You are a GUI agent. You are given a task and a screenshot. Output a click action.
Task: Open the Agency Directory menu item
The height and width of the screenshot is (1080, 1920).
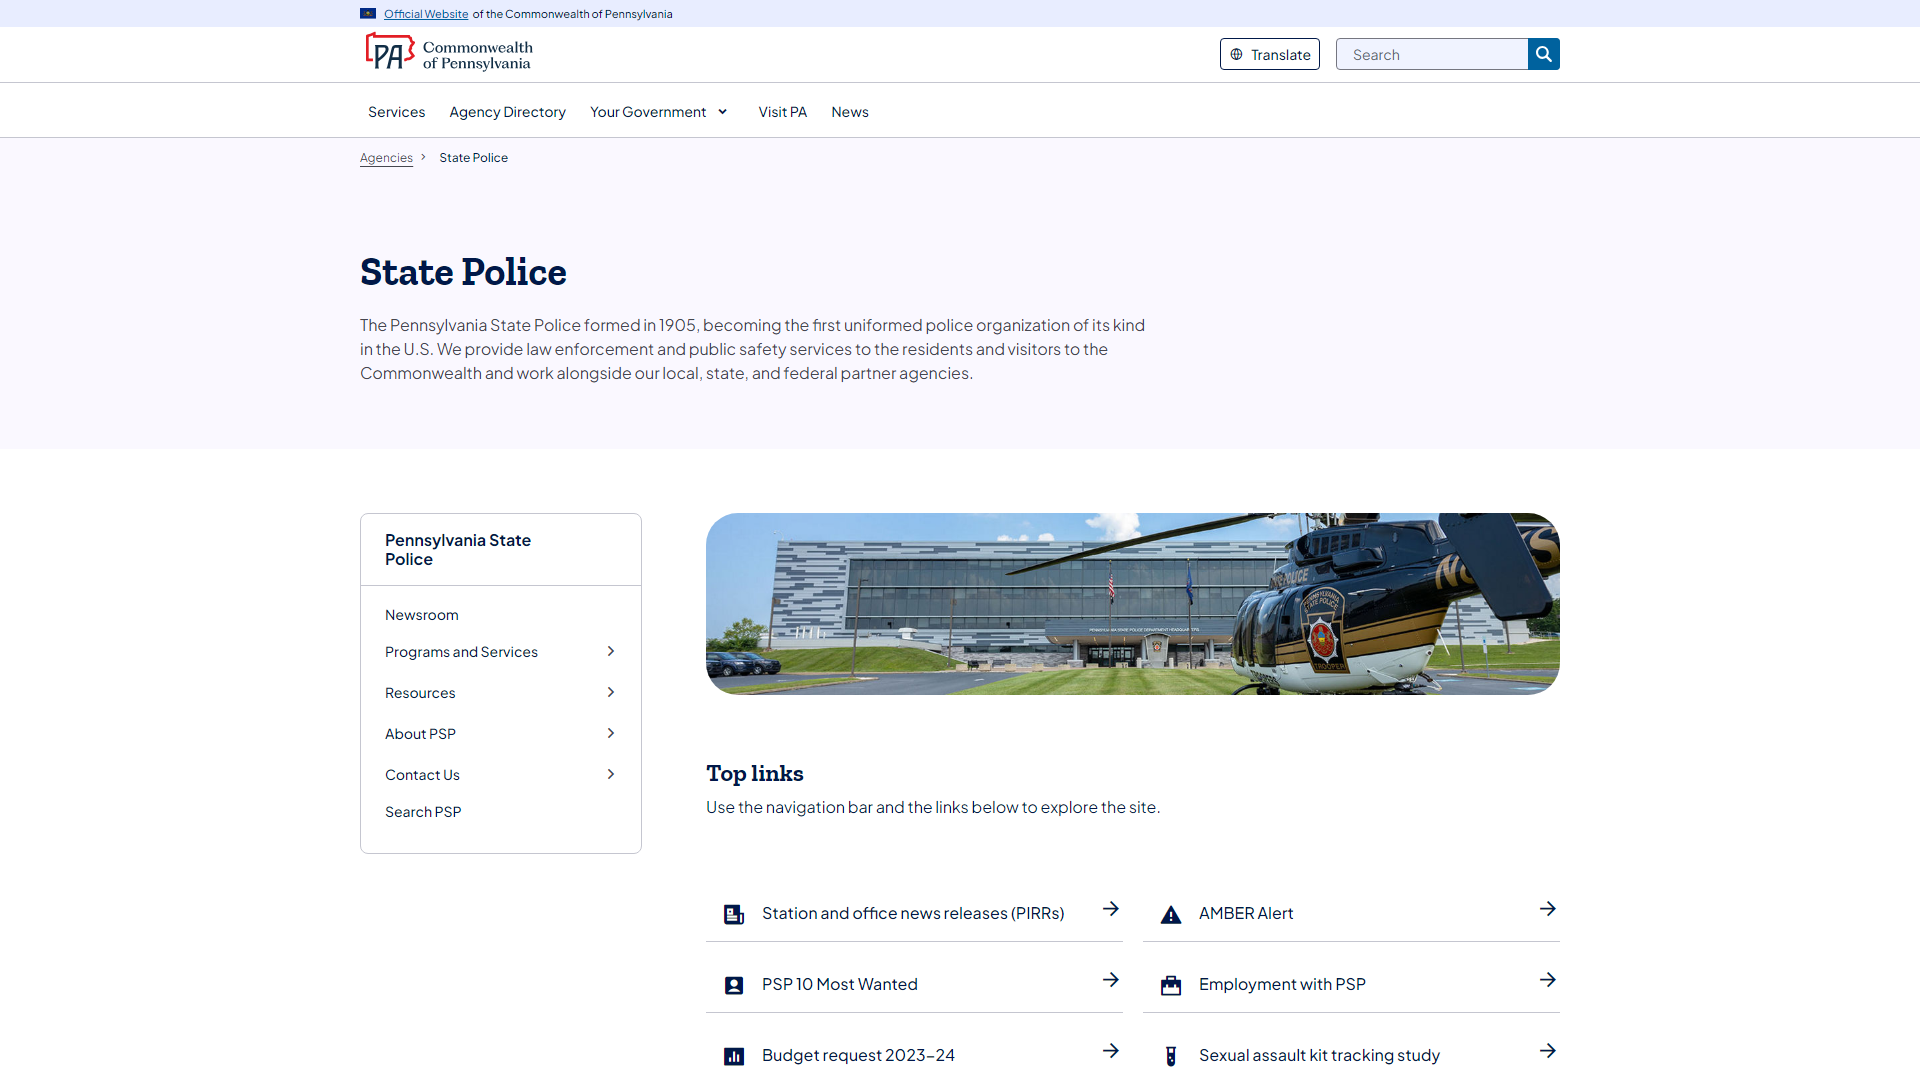point(507,112)
